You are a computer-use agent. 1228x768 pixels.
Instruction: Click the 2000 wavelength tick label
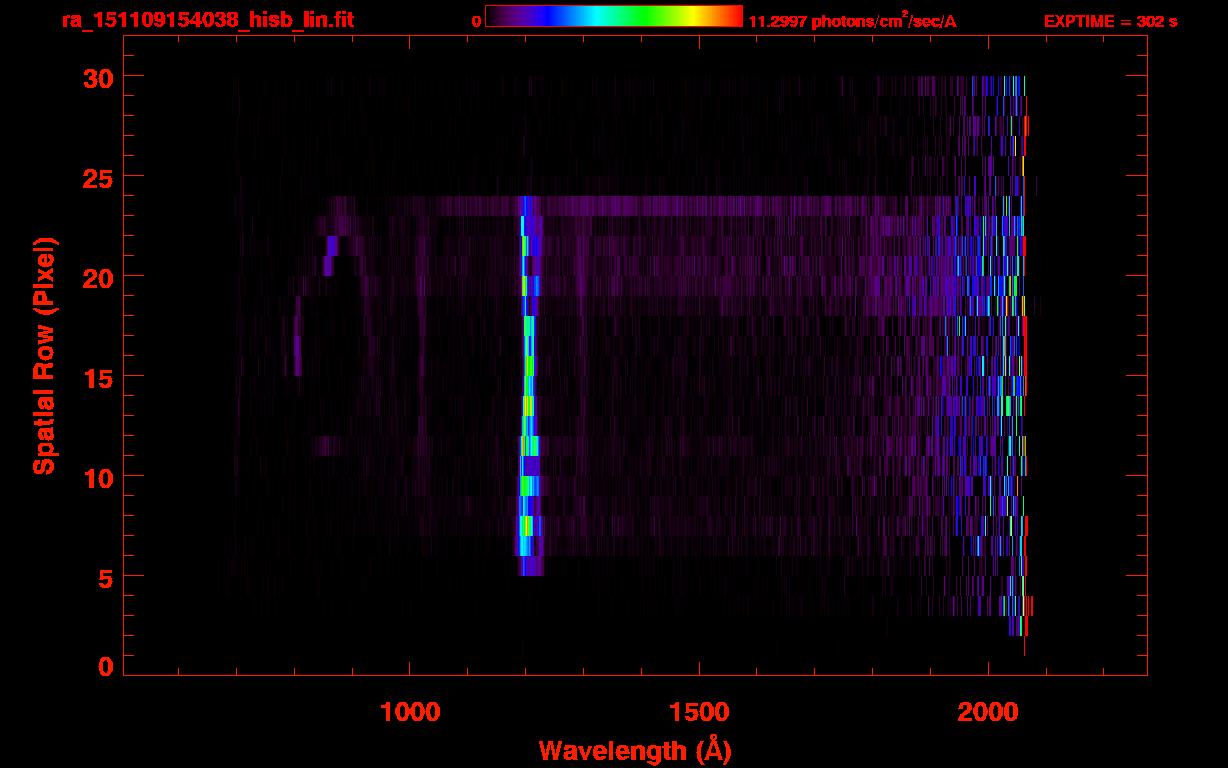pyautogui.click(x=988, y=711)
